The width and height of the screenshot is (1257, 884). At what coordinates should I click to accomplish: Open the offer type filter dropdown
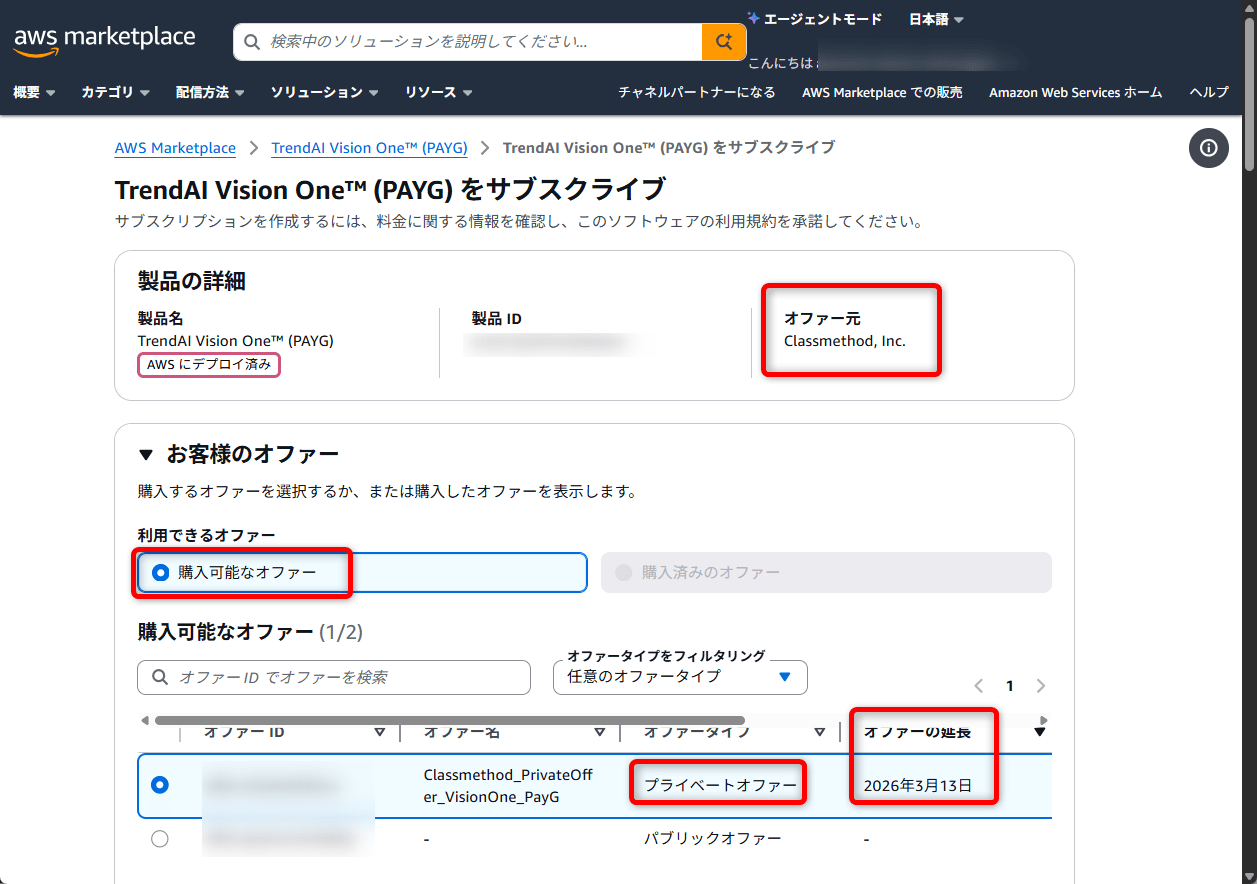680,677
